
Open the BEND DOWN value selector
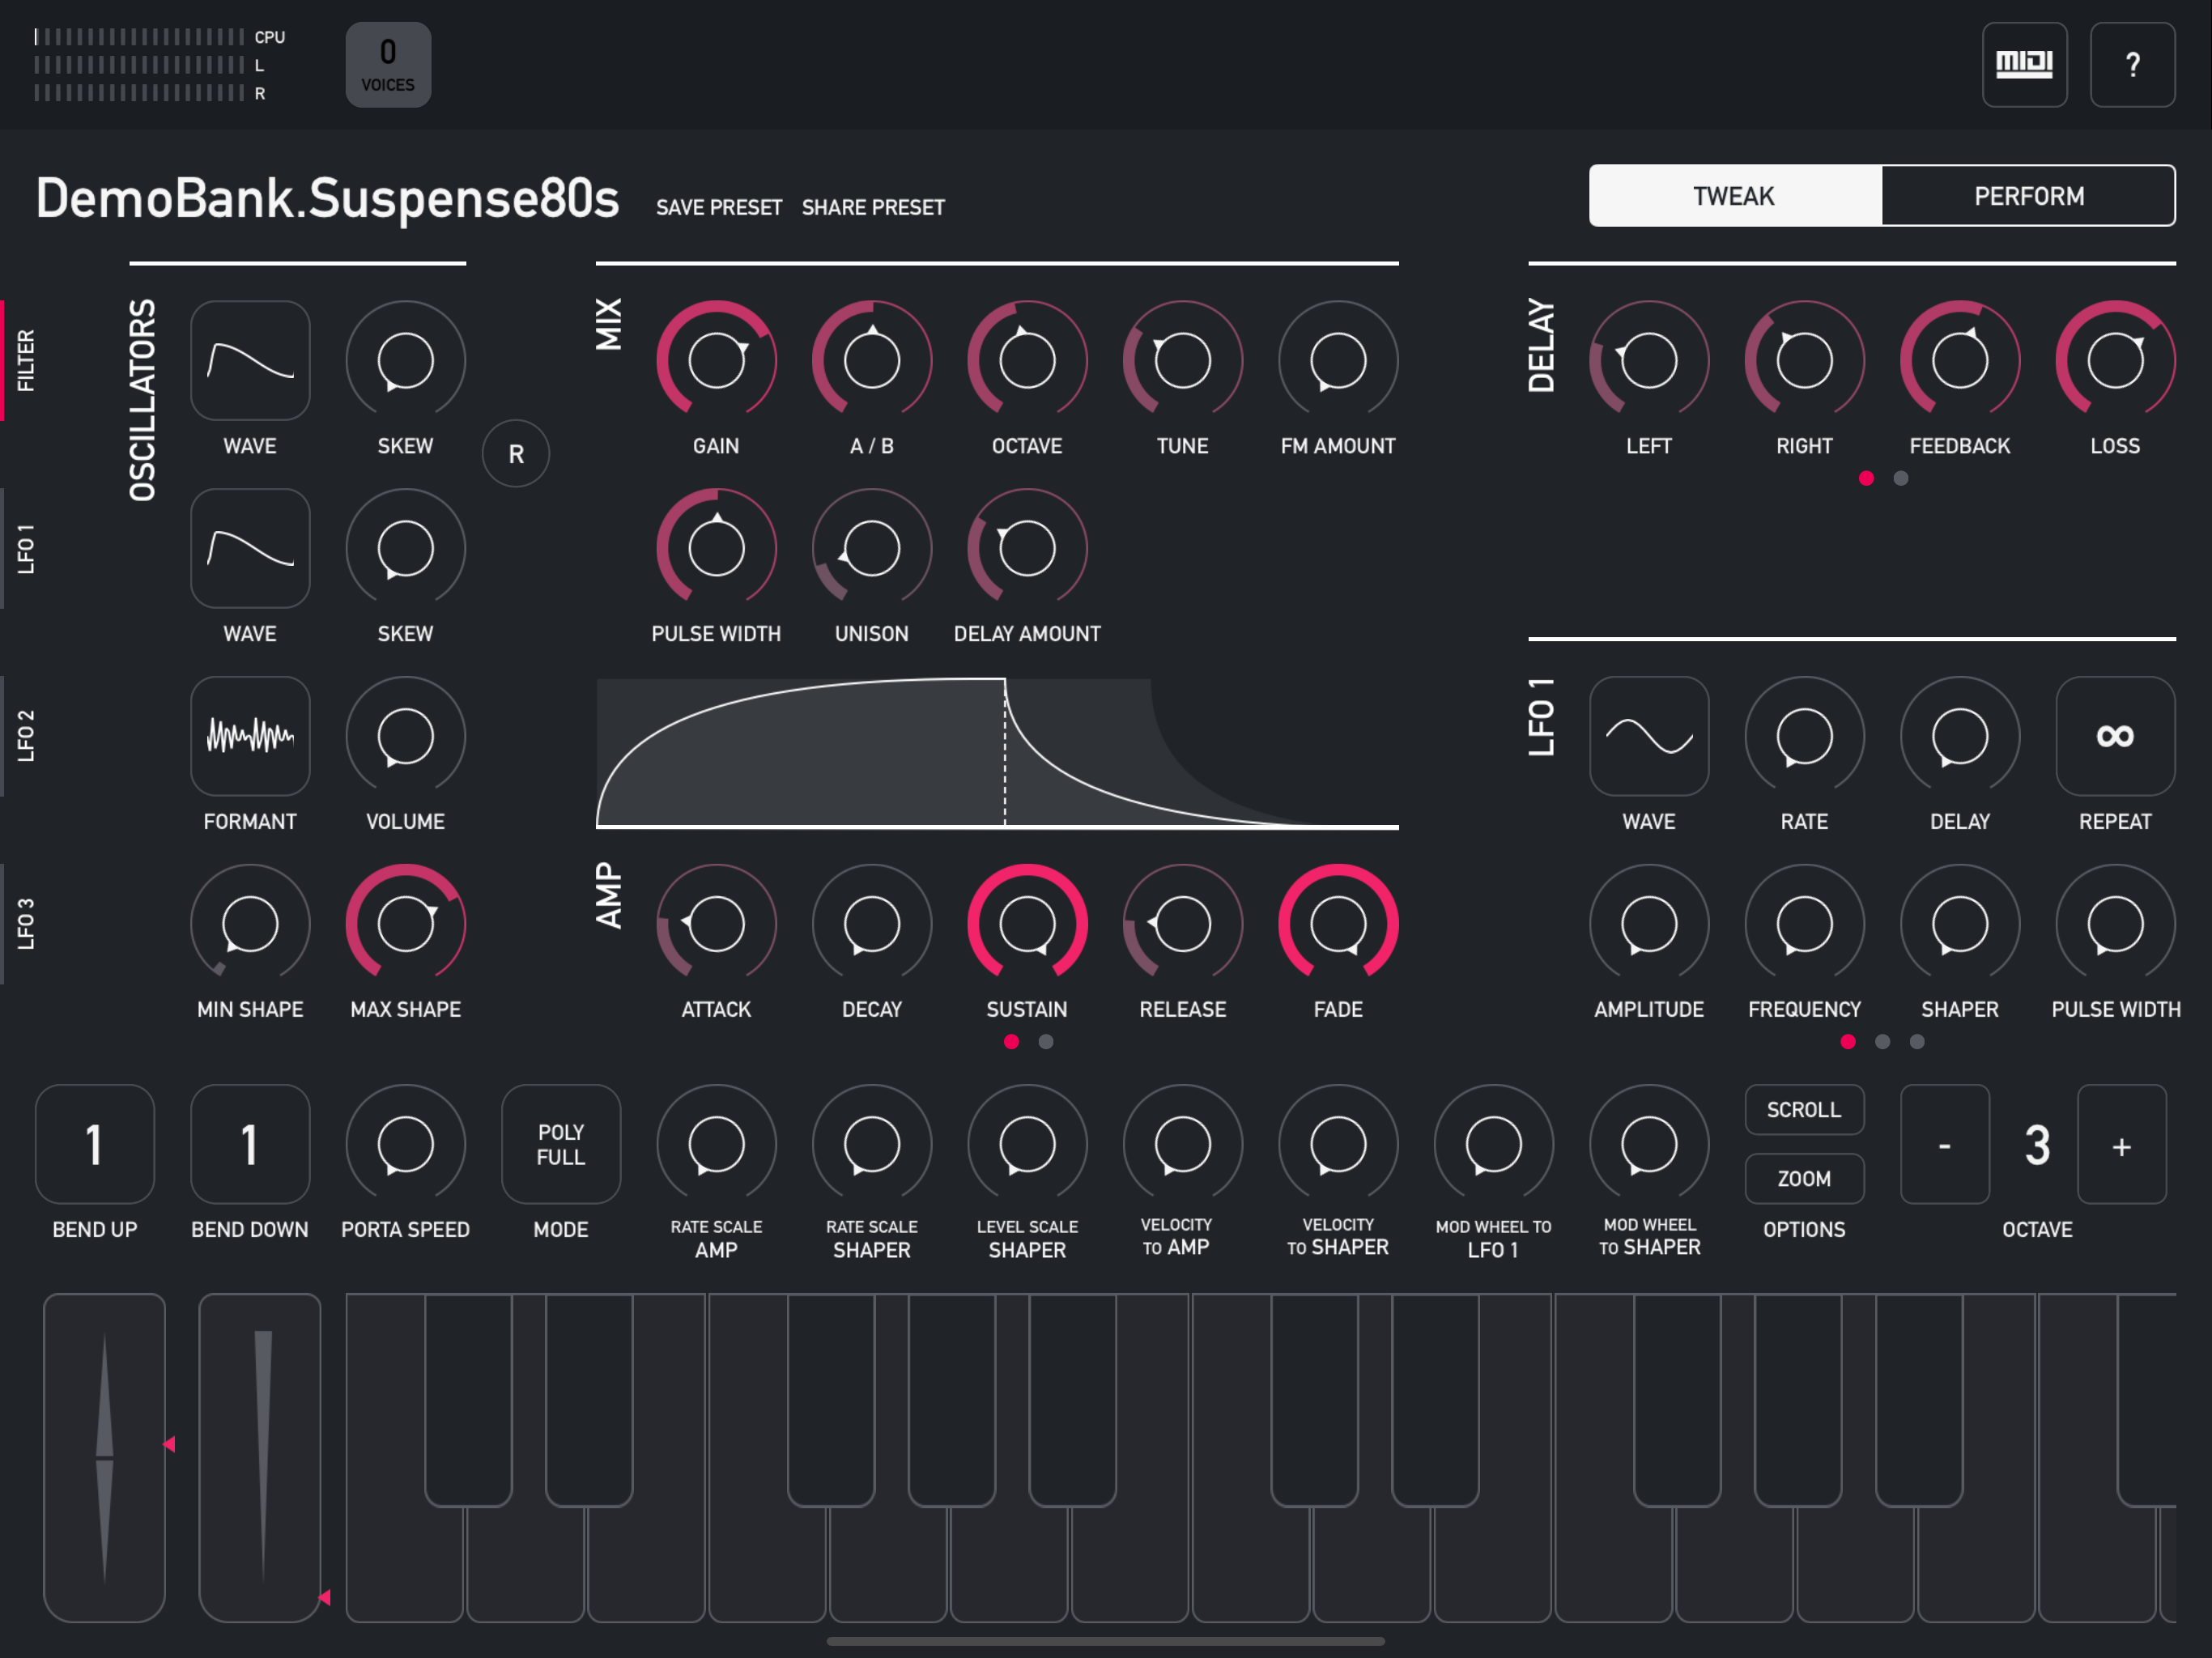click(x=250, y=1144)
